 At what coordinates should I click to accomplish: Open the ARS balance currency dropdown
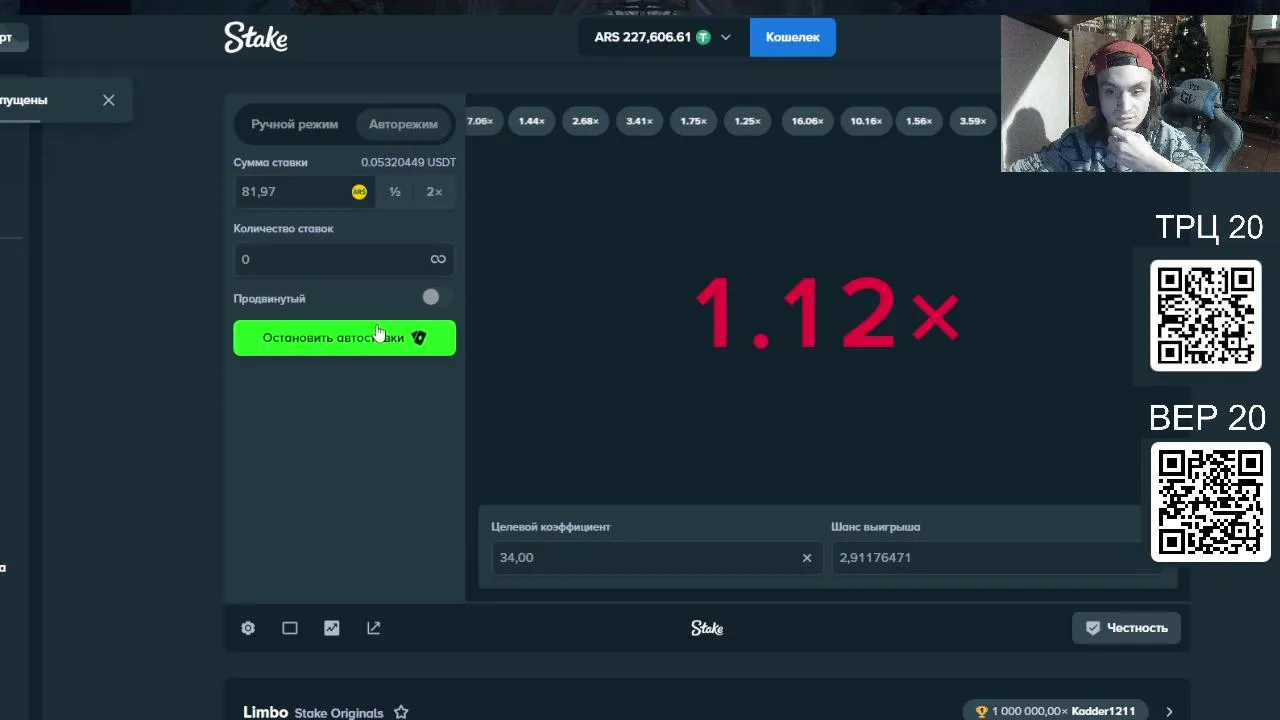pyautogui.click(x=663, y=37)
